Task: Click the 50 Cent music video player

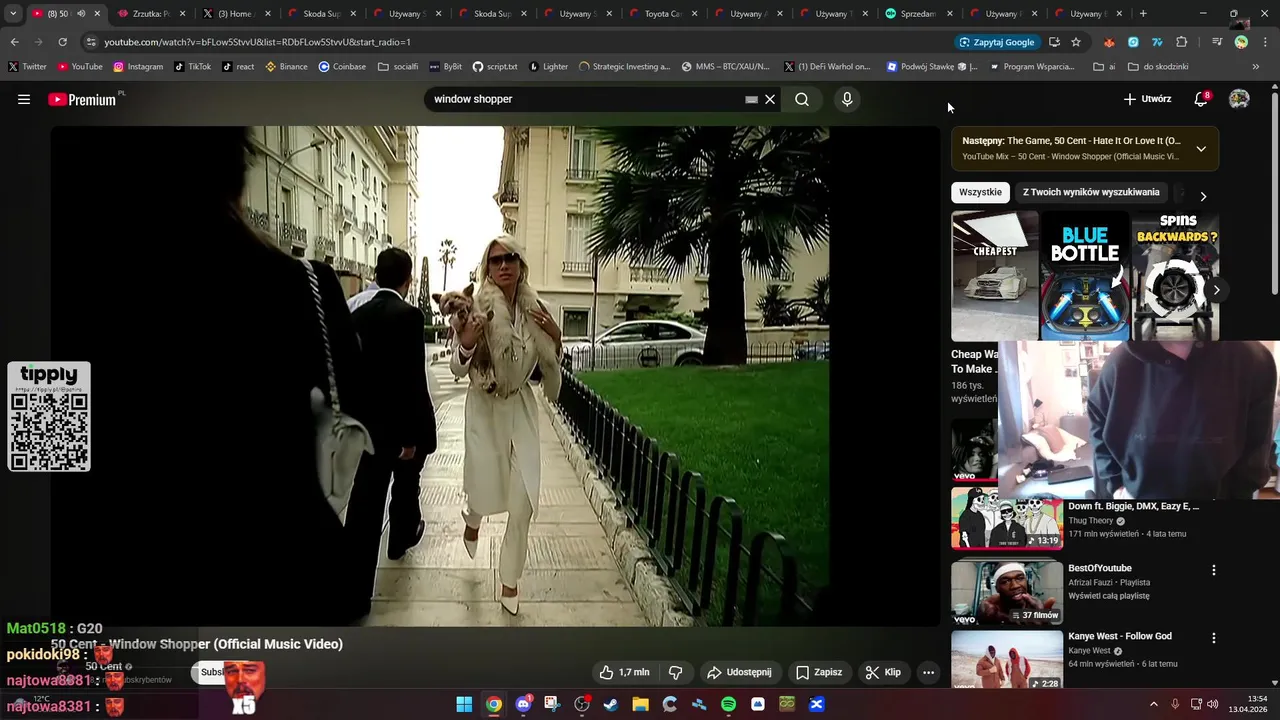Action: pos(496,376)
